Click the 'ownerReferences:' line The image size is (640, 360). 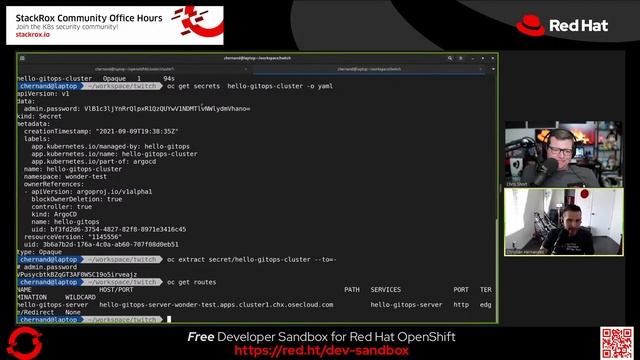54,184
